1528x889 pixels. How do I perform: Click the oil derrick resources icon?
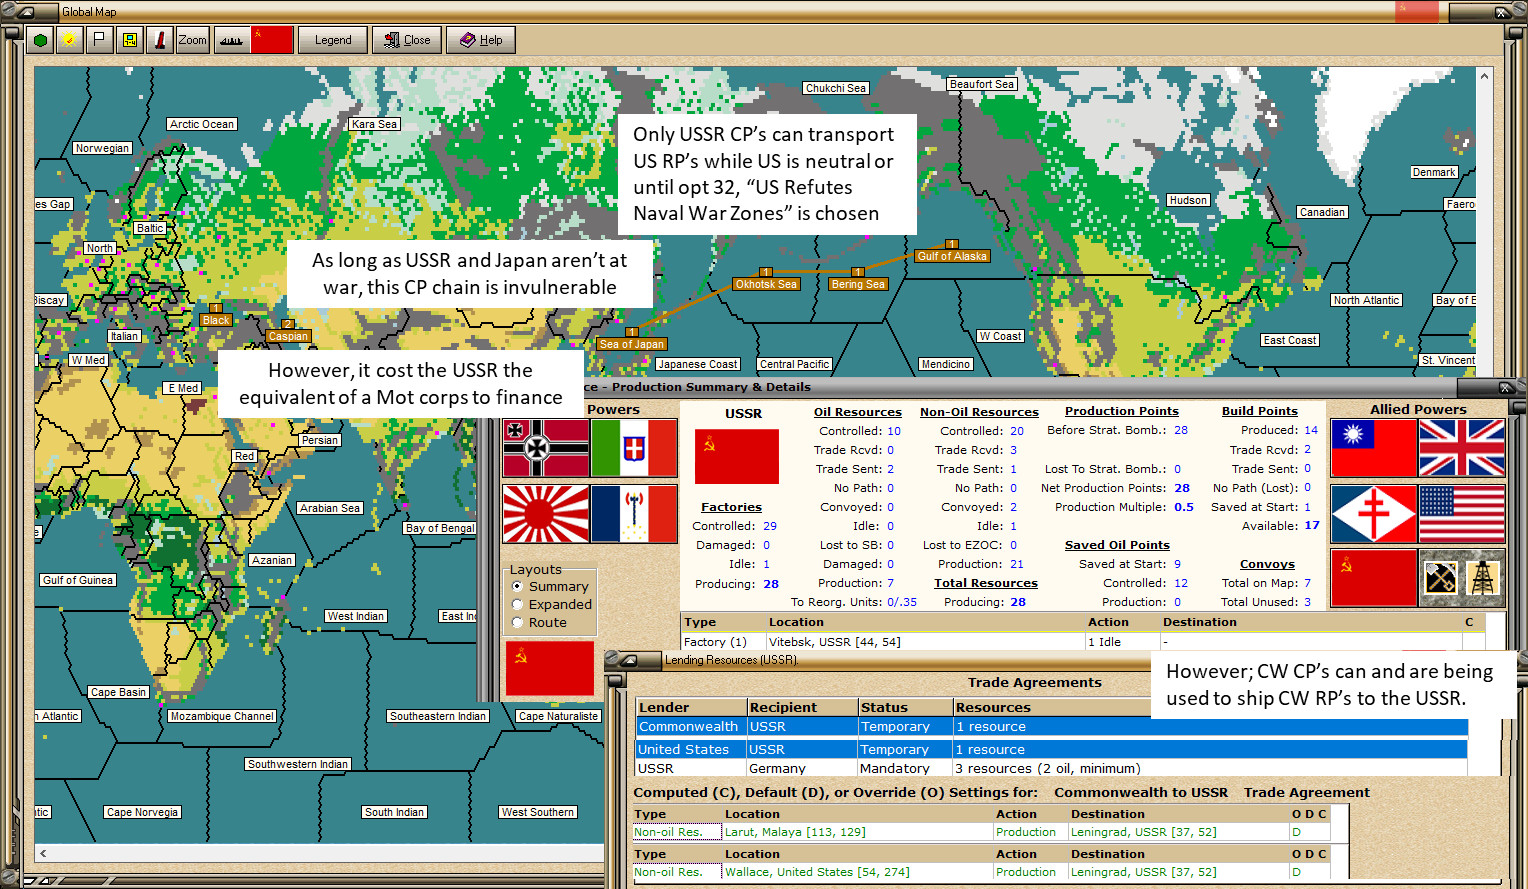click(x=1484, y=577)
